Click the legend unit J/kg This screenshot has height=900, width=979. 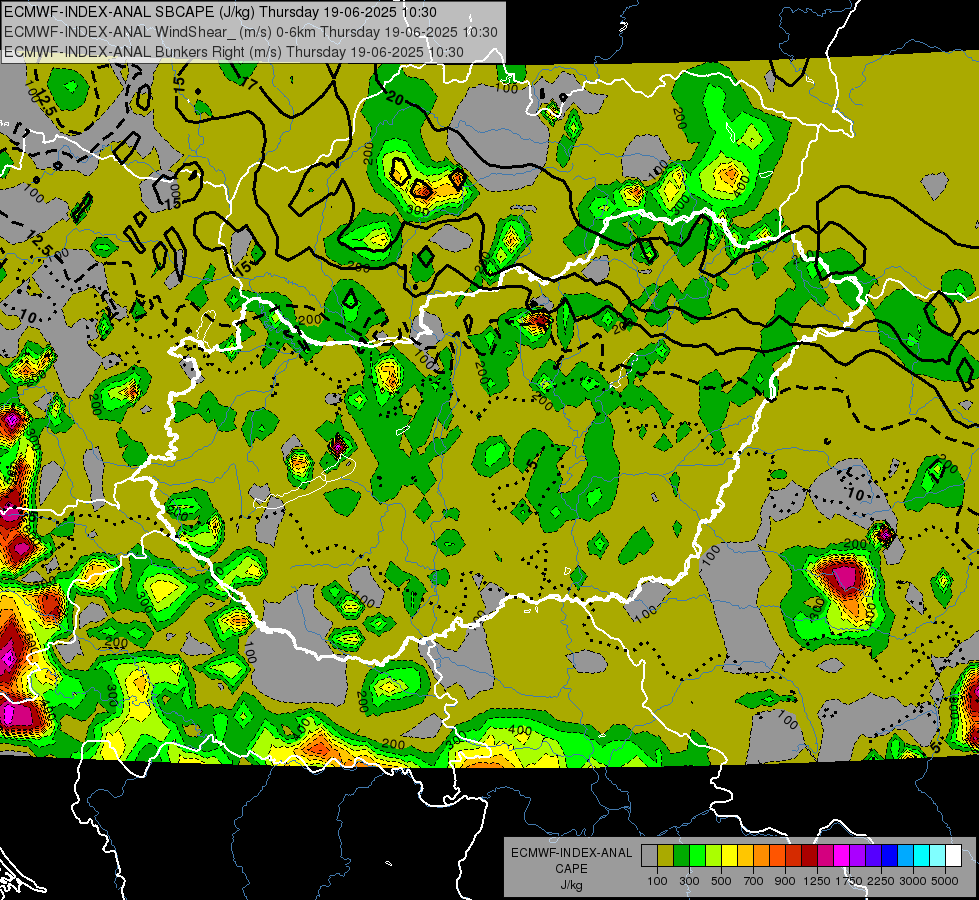click(571, 885)
